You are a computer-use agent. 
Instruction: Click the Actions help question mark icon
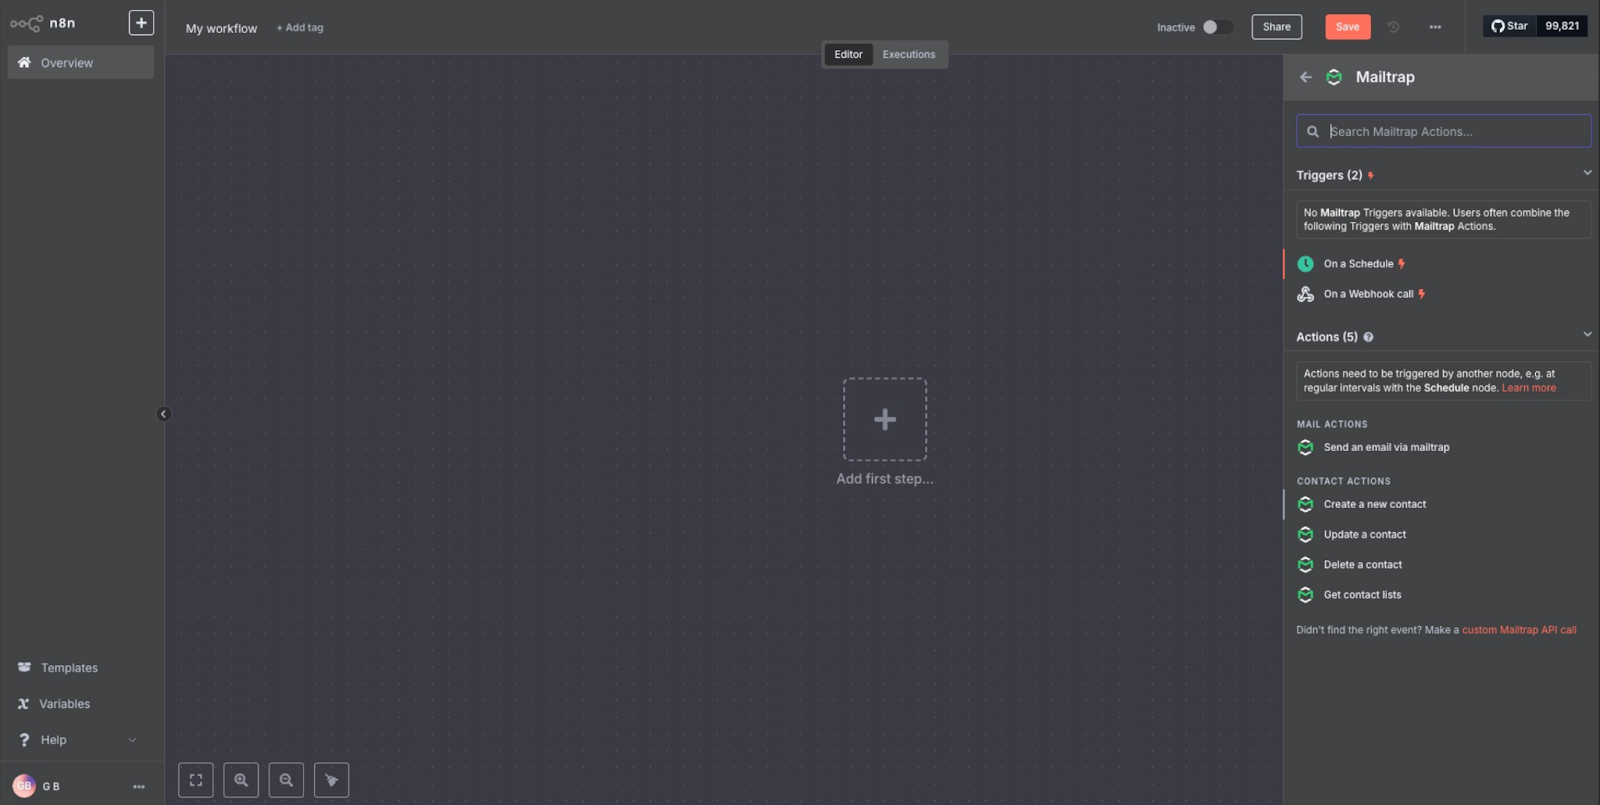click(x=1368, y=337)
